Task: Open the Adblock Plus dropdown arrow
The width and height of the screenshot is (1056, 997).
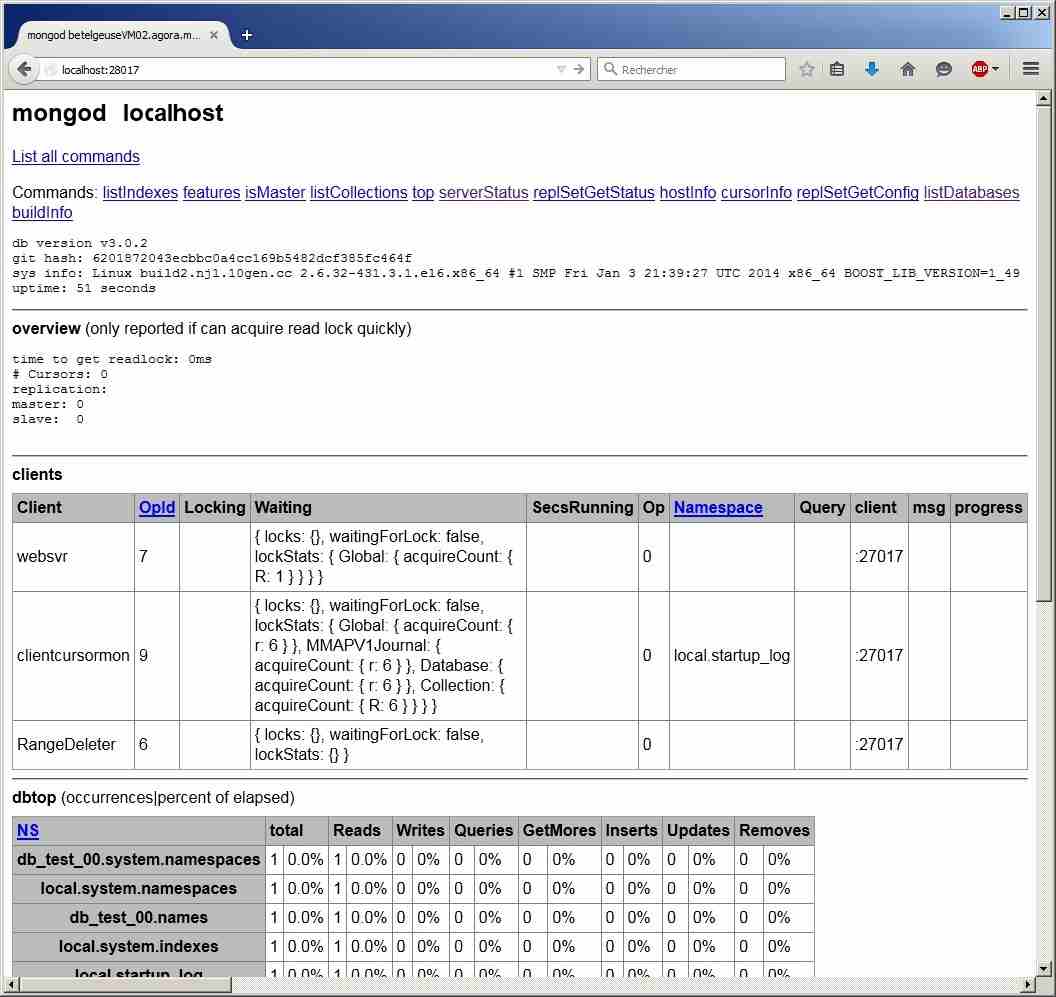Action: coord(996,69)
